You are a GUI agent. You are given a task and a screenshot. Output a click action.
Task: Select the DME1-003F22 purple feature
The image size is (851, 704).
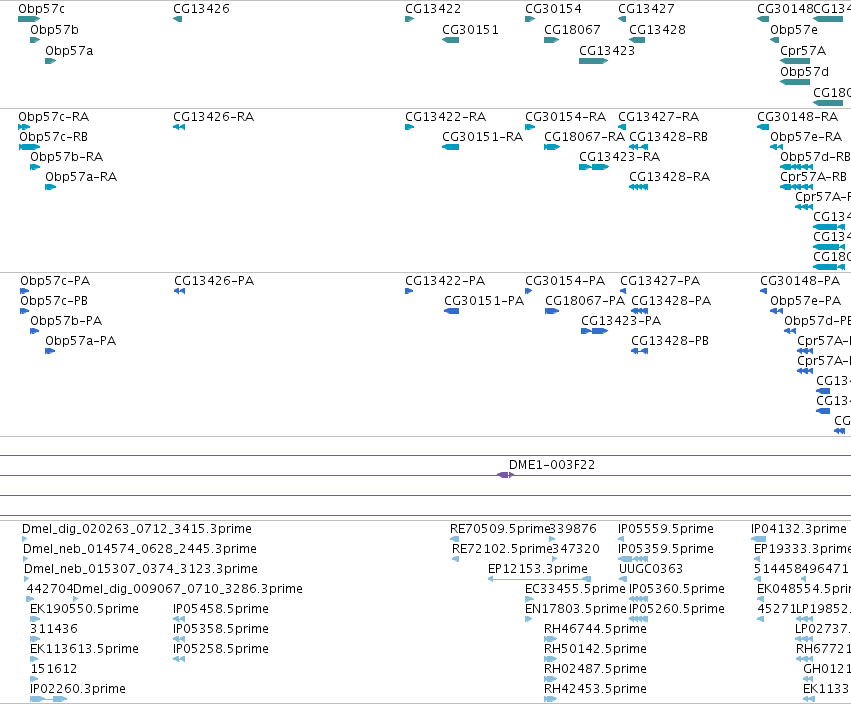point(505,475)
